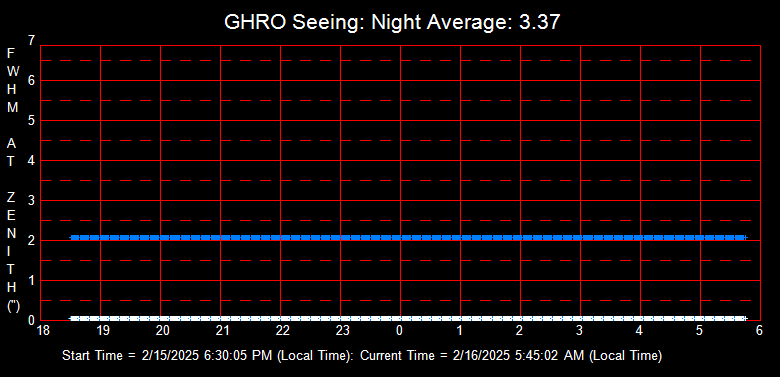Click x-axis label 23
The image size is (780, 377).
(343, 331)
